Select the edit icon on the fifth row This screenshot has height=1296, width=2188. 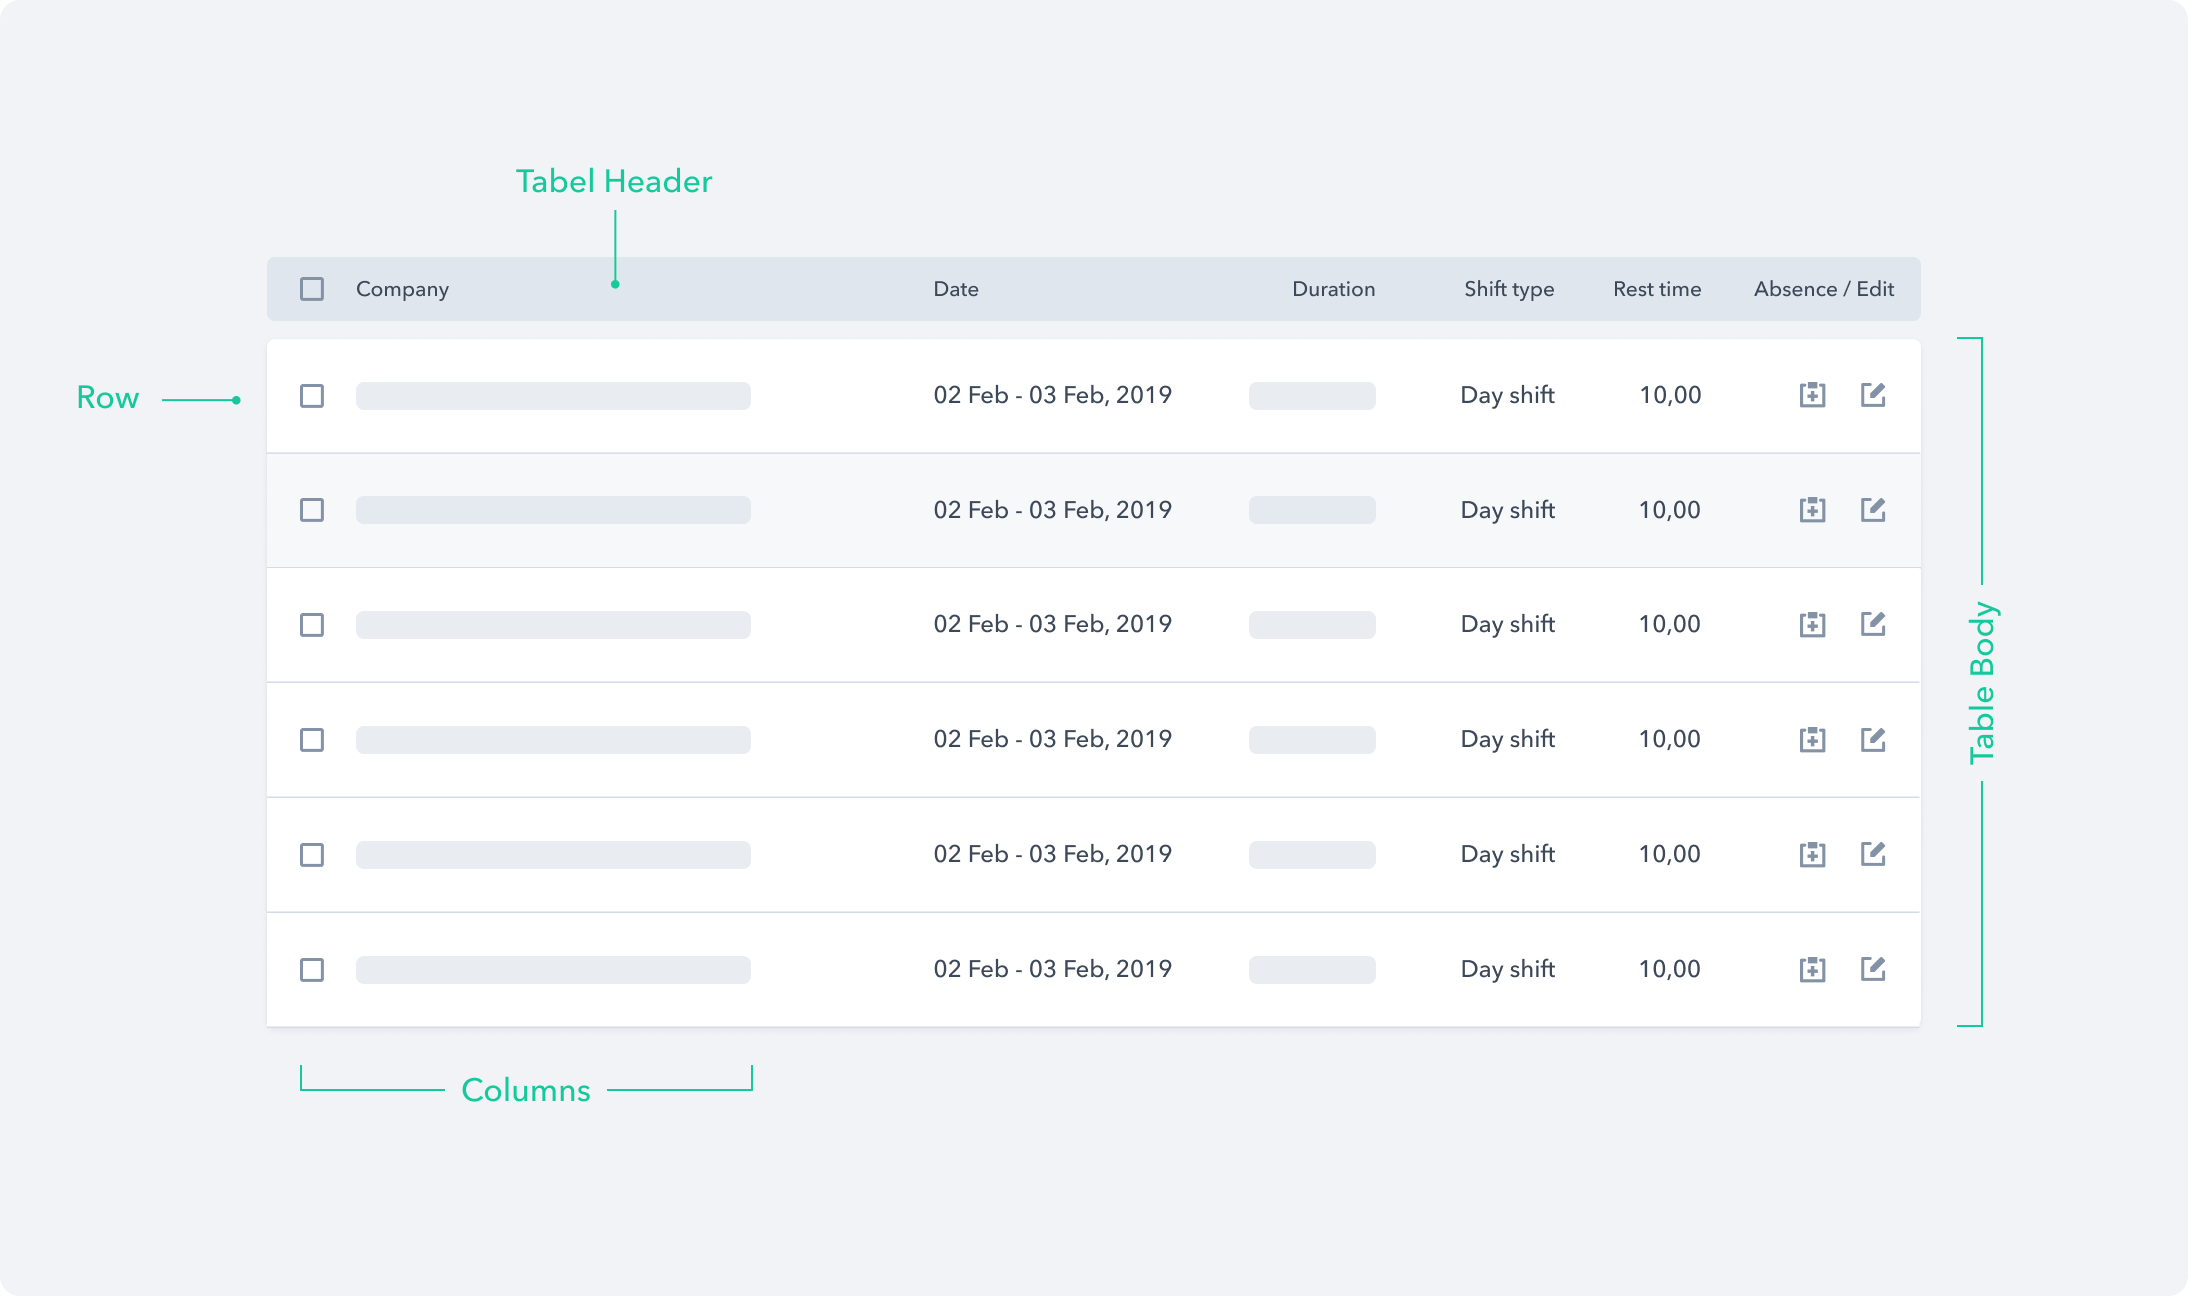tap(1874, 854)
